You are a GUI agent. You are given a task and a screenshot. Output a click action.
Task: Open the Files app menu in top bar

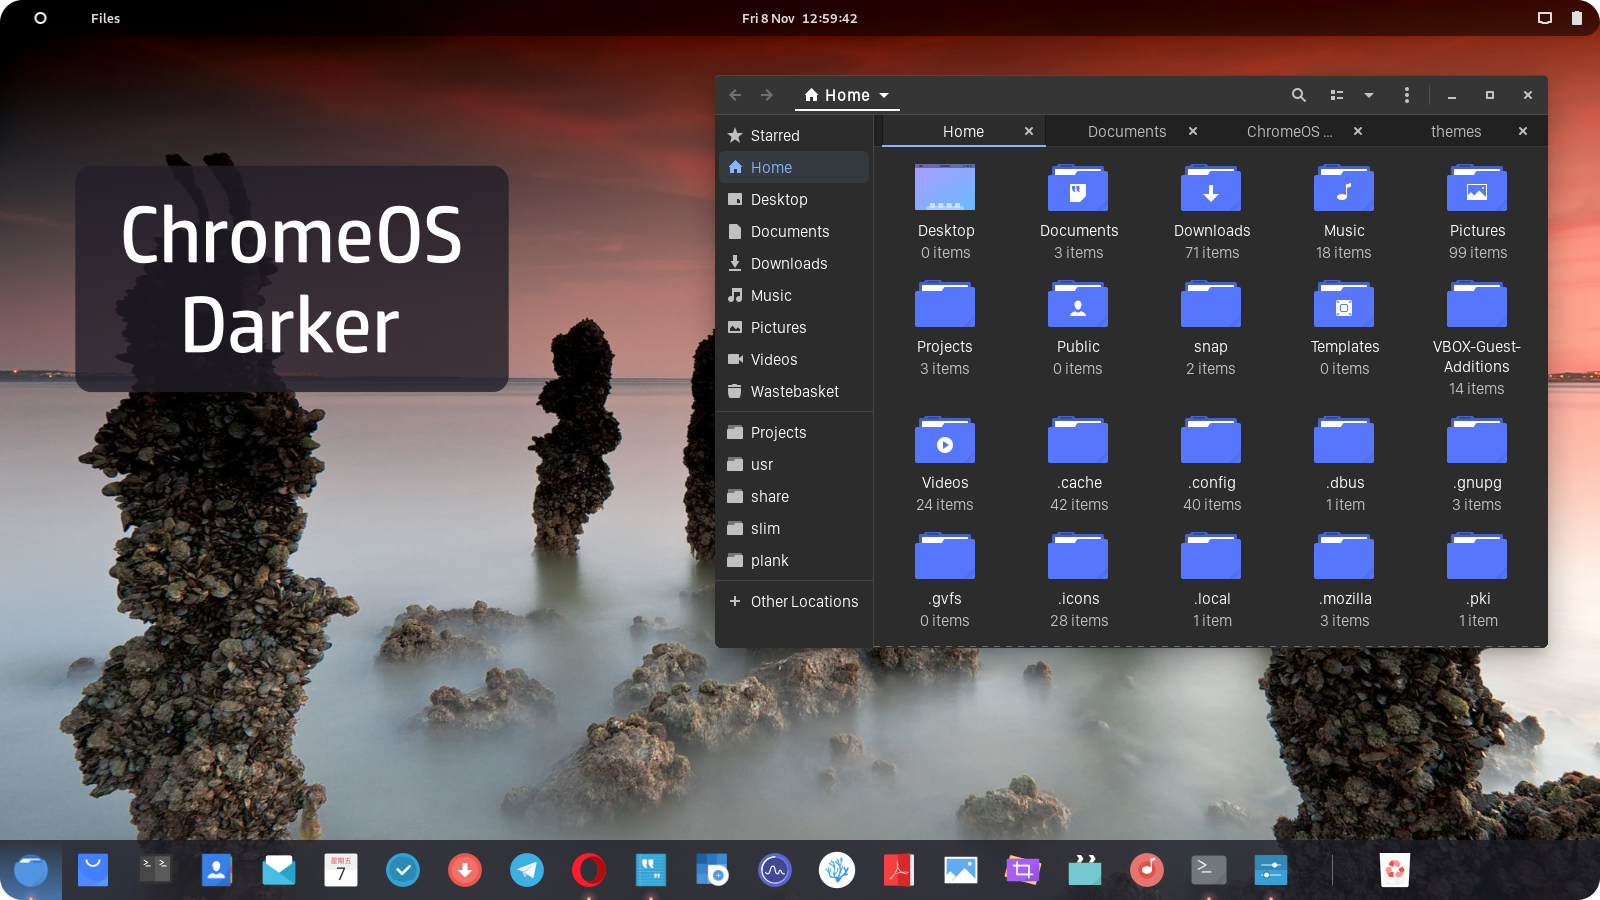pos(105,18)
